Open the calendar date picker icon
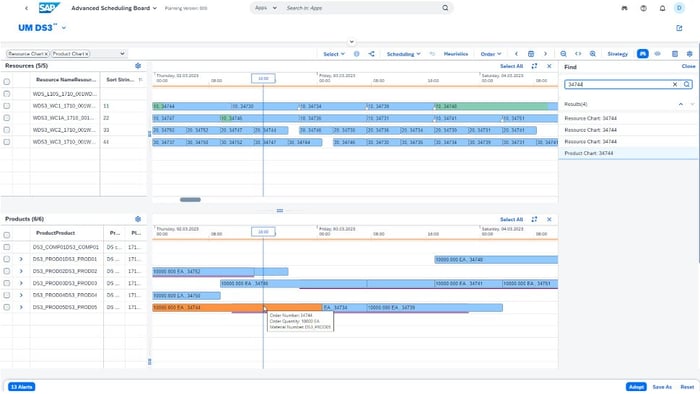Image resolution: width=700 pixels, height=394 pixels. tap(531, 54)
